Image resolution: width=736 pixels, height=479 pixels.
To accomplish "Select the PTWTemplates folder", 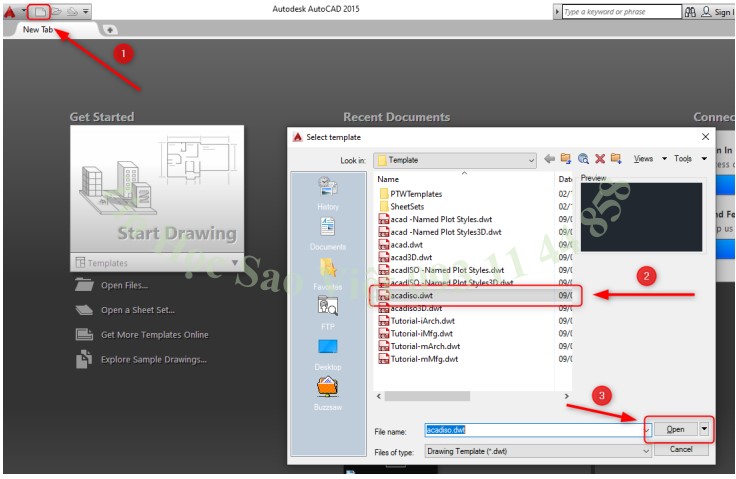I will 416,194.
